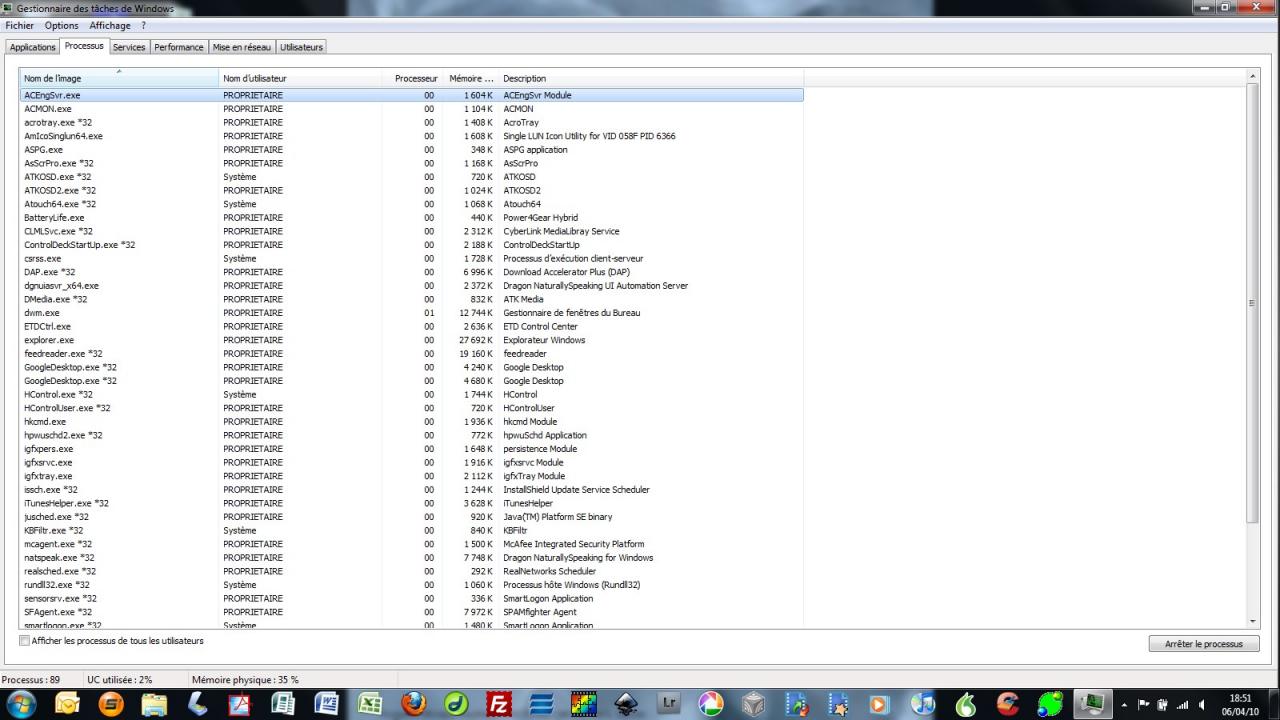Switch to the Utilisateurs tab
1280x720 pixels.
301,47
